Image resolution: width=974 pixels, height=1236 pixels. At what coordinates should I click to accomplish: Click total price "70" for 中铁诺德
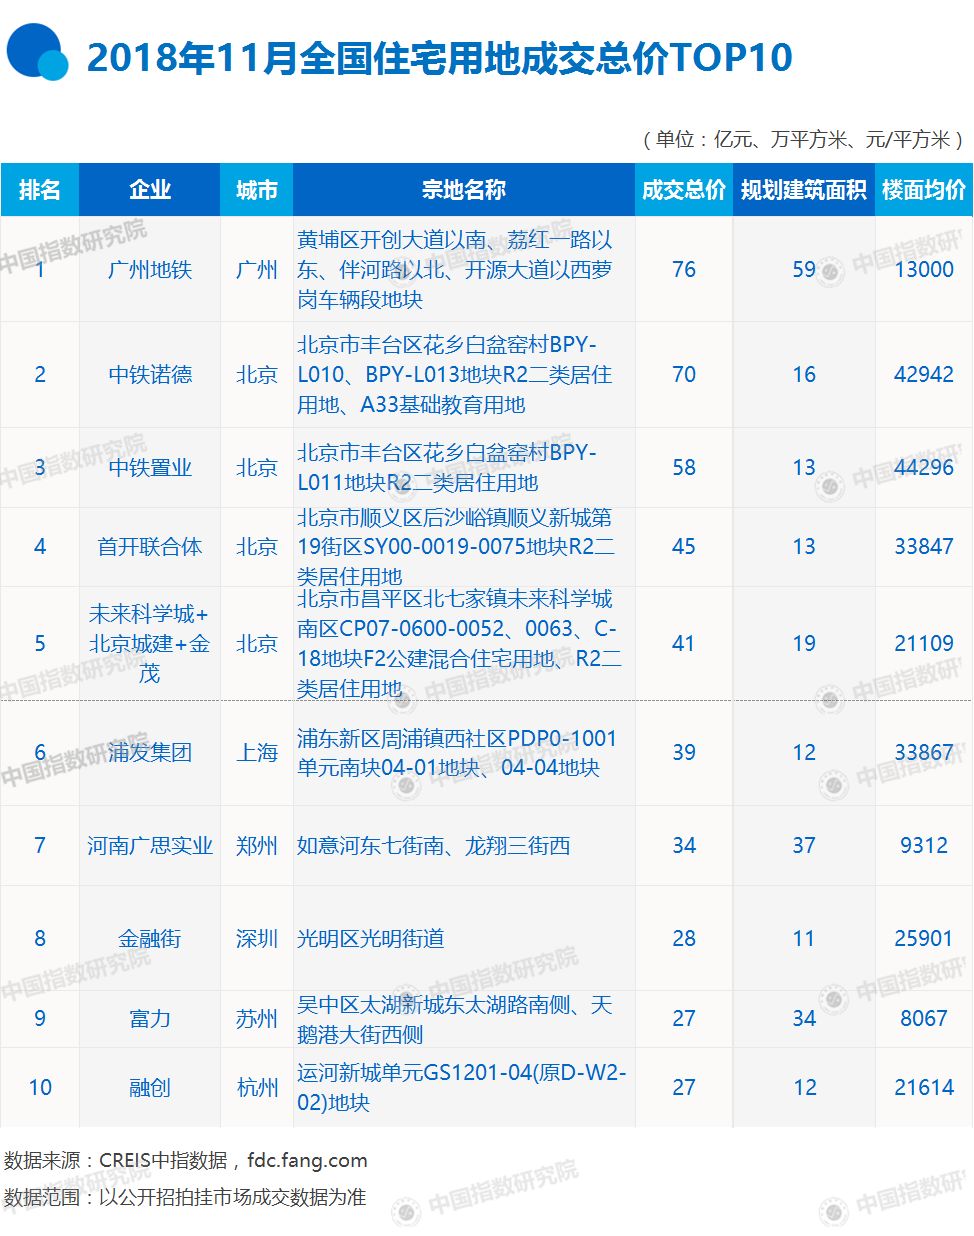point(684,375)
